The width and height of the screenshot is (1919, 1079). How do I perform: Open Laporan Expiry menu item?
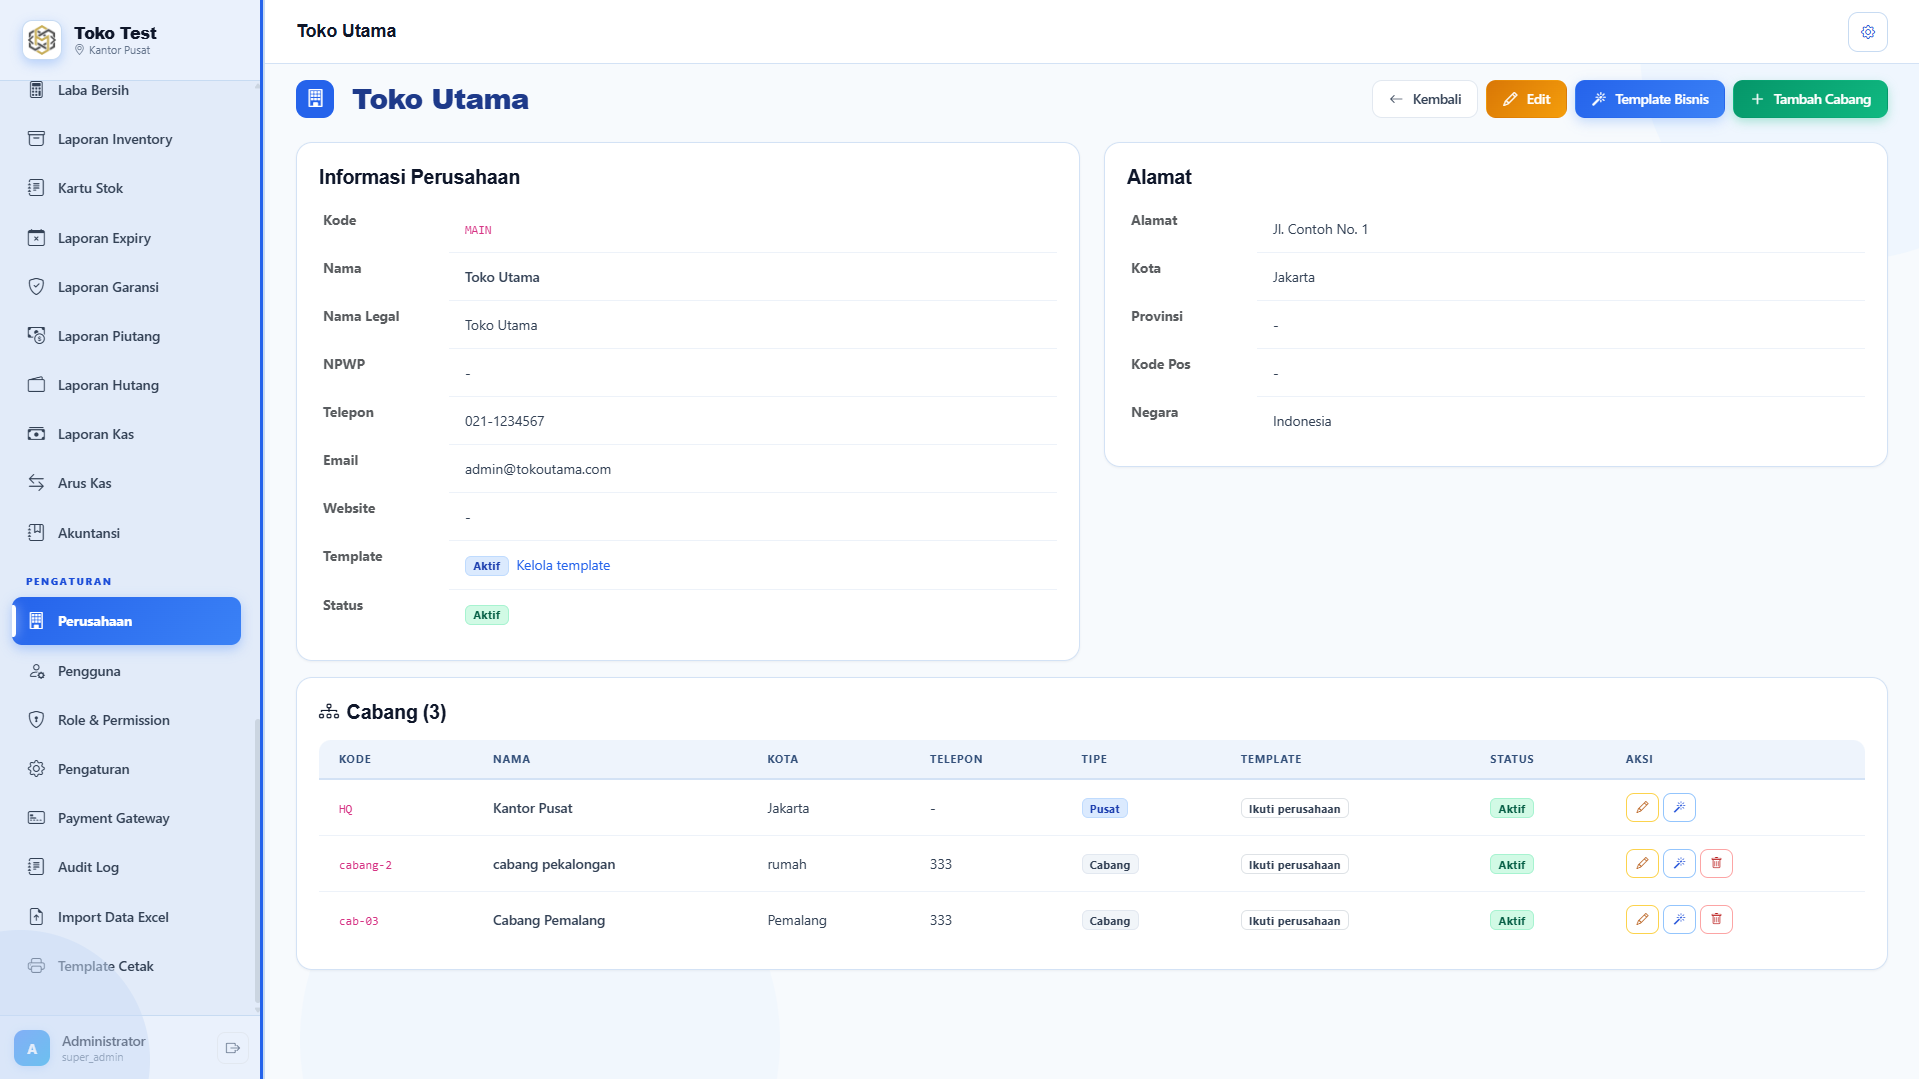128,238
